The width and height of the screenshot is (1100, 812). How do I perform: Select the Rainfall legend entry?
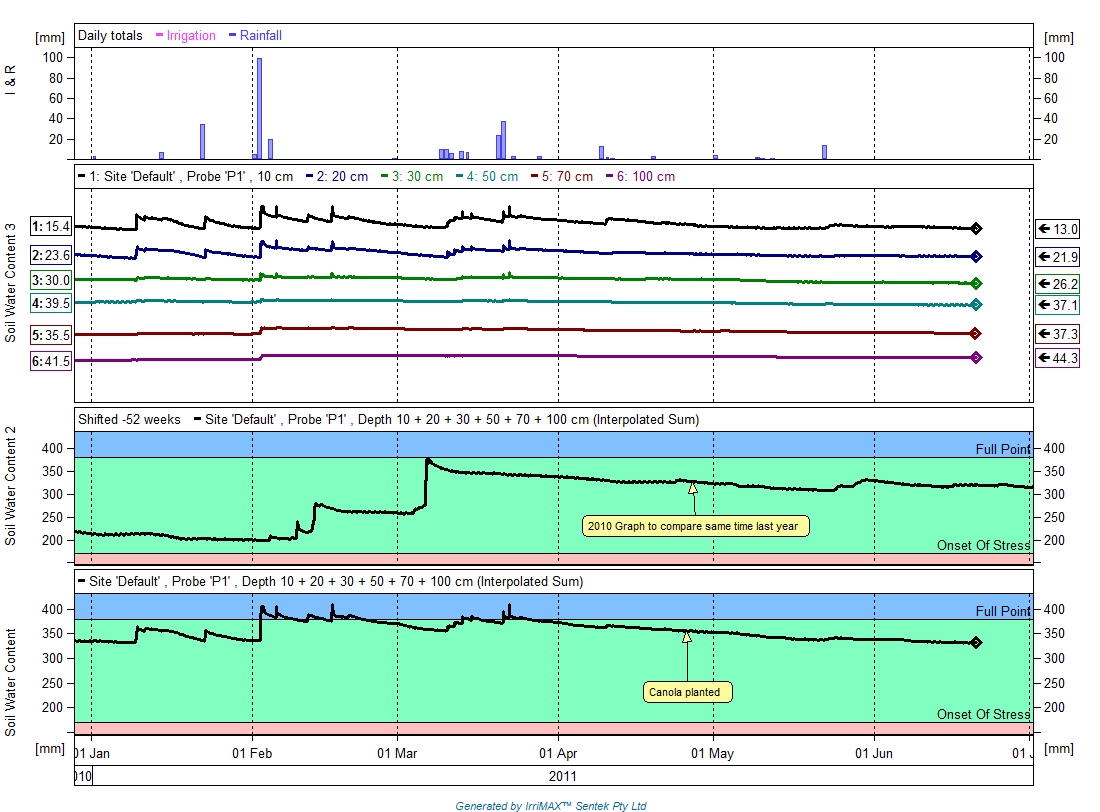(255, 35)
